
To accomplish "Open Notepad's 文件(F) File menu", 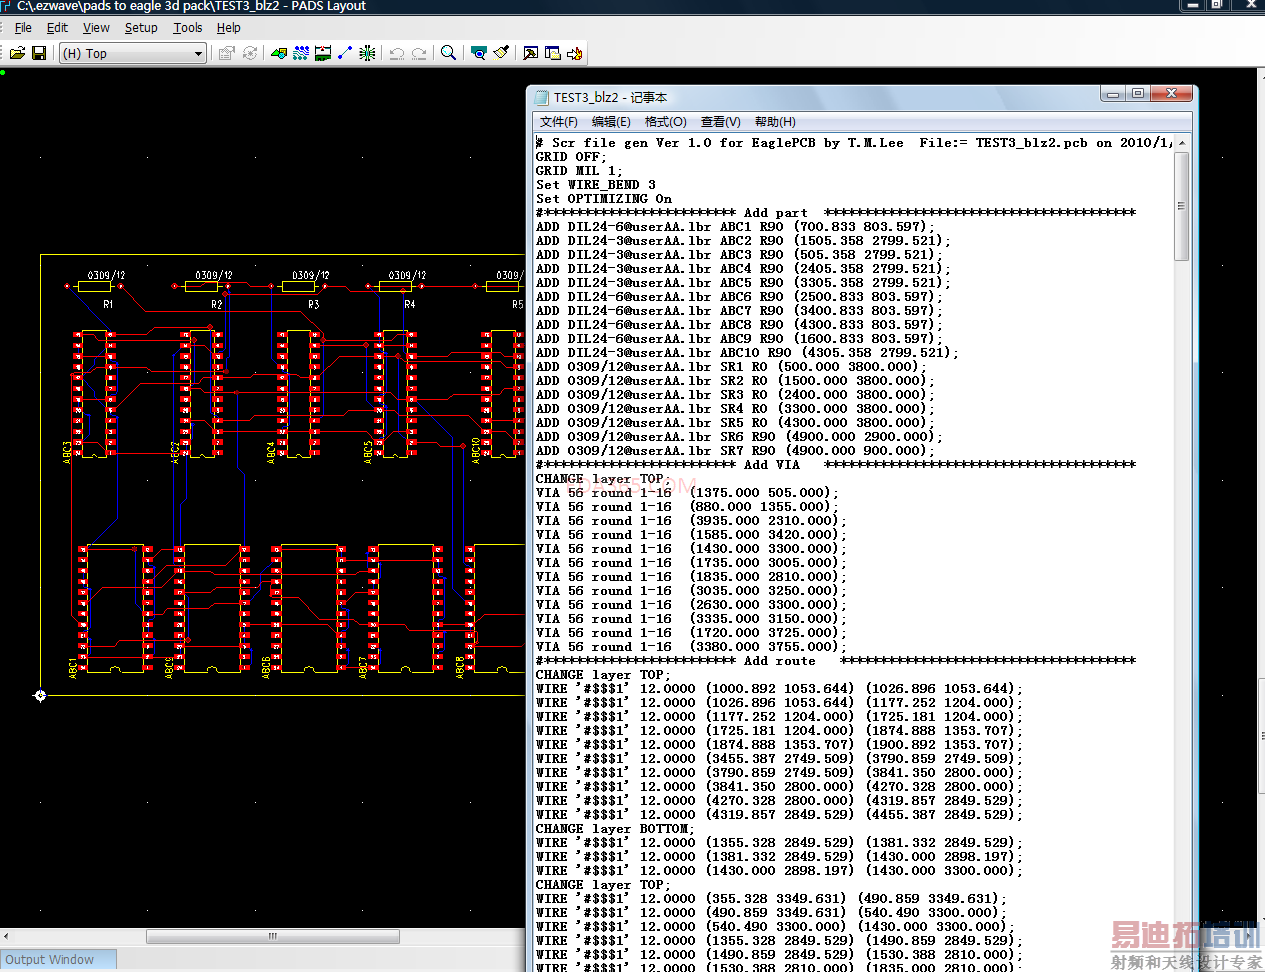I will tap(558, 122).
